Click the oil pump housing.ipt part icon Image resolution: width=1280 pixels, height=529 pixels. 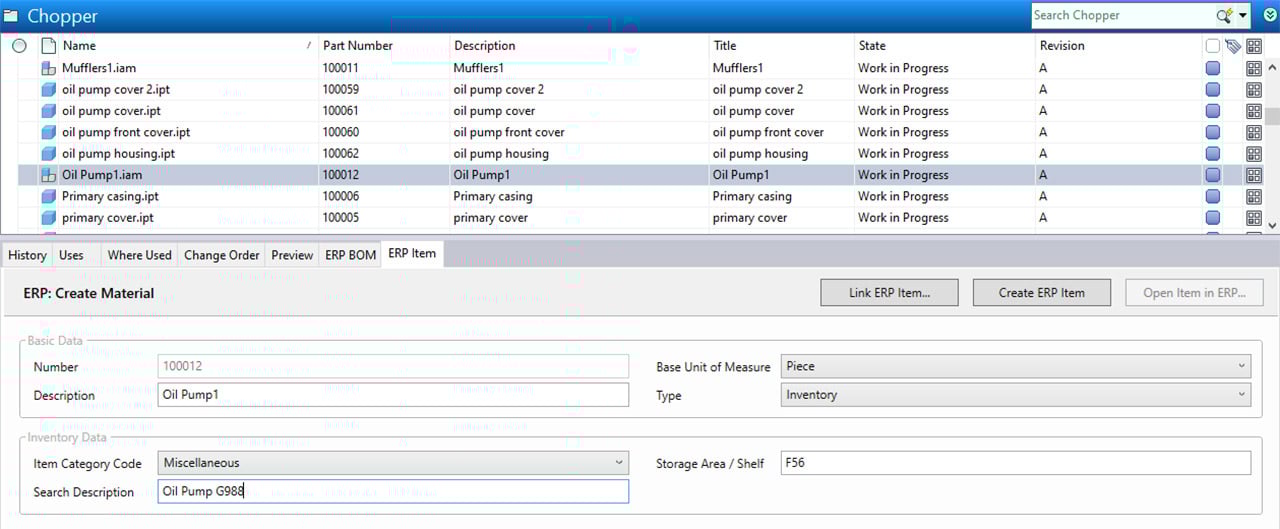pyautogui.click(x=47, y=154)
